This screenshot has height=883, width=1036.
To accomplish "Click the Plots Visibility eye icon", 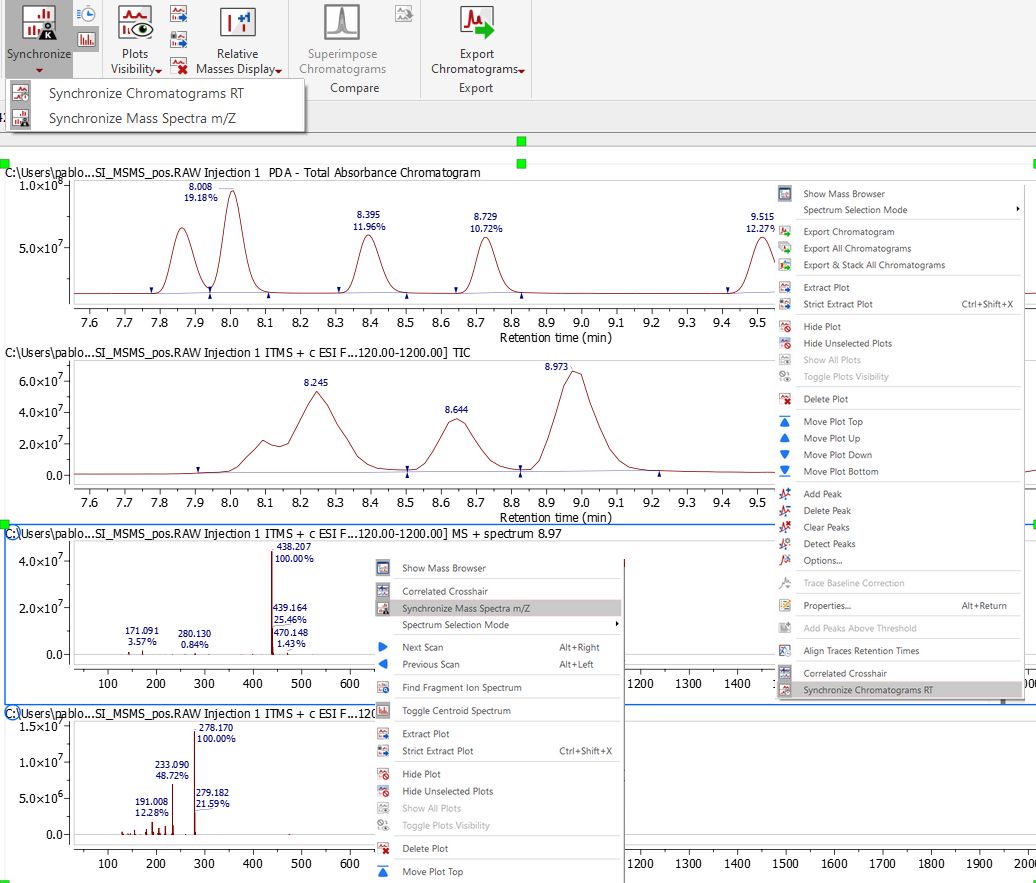I will coord(135,22).
